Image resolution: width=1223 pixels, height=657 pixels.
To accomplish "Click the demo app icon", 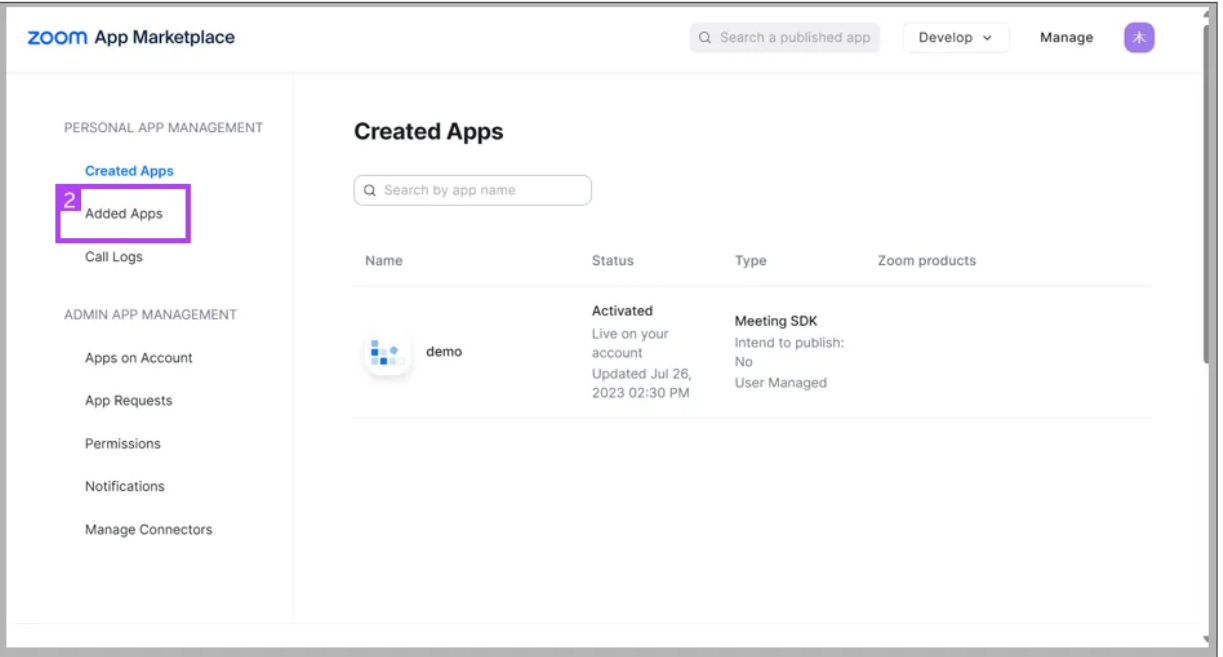I will tap(387, 352).
